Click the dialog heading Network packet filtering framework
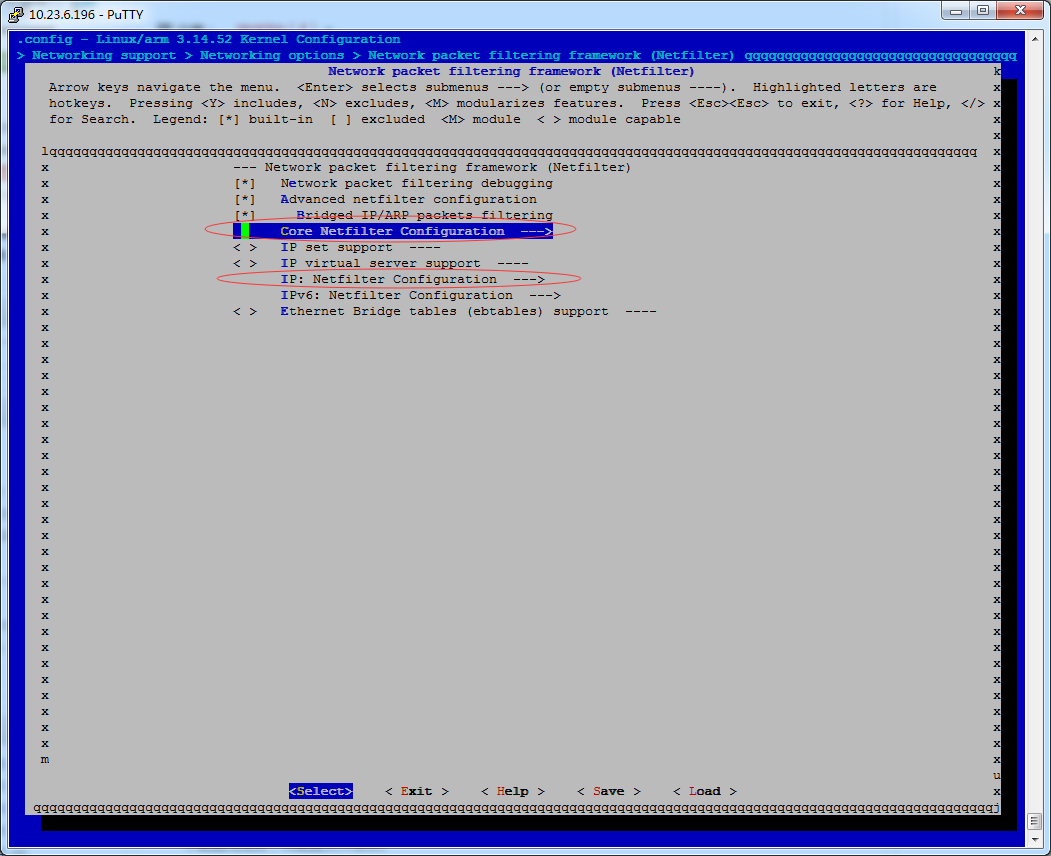This screenshot has height=856, width=1051. point(511,71)
